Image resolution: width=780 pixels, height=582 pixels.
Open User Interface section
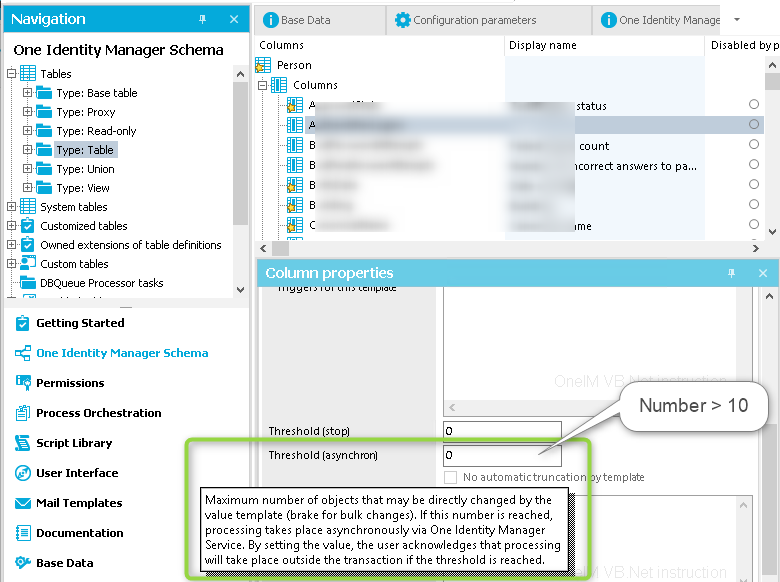[77, 473]
